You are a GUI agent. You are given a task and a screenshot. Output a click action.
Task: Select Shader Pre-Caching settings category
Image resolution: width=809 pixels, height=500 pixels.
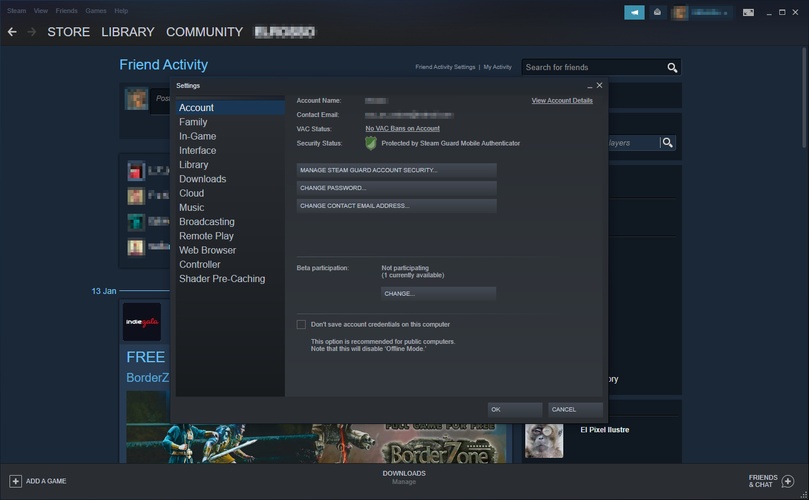[230, 279]
